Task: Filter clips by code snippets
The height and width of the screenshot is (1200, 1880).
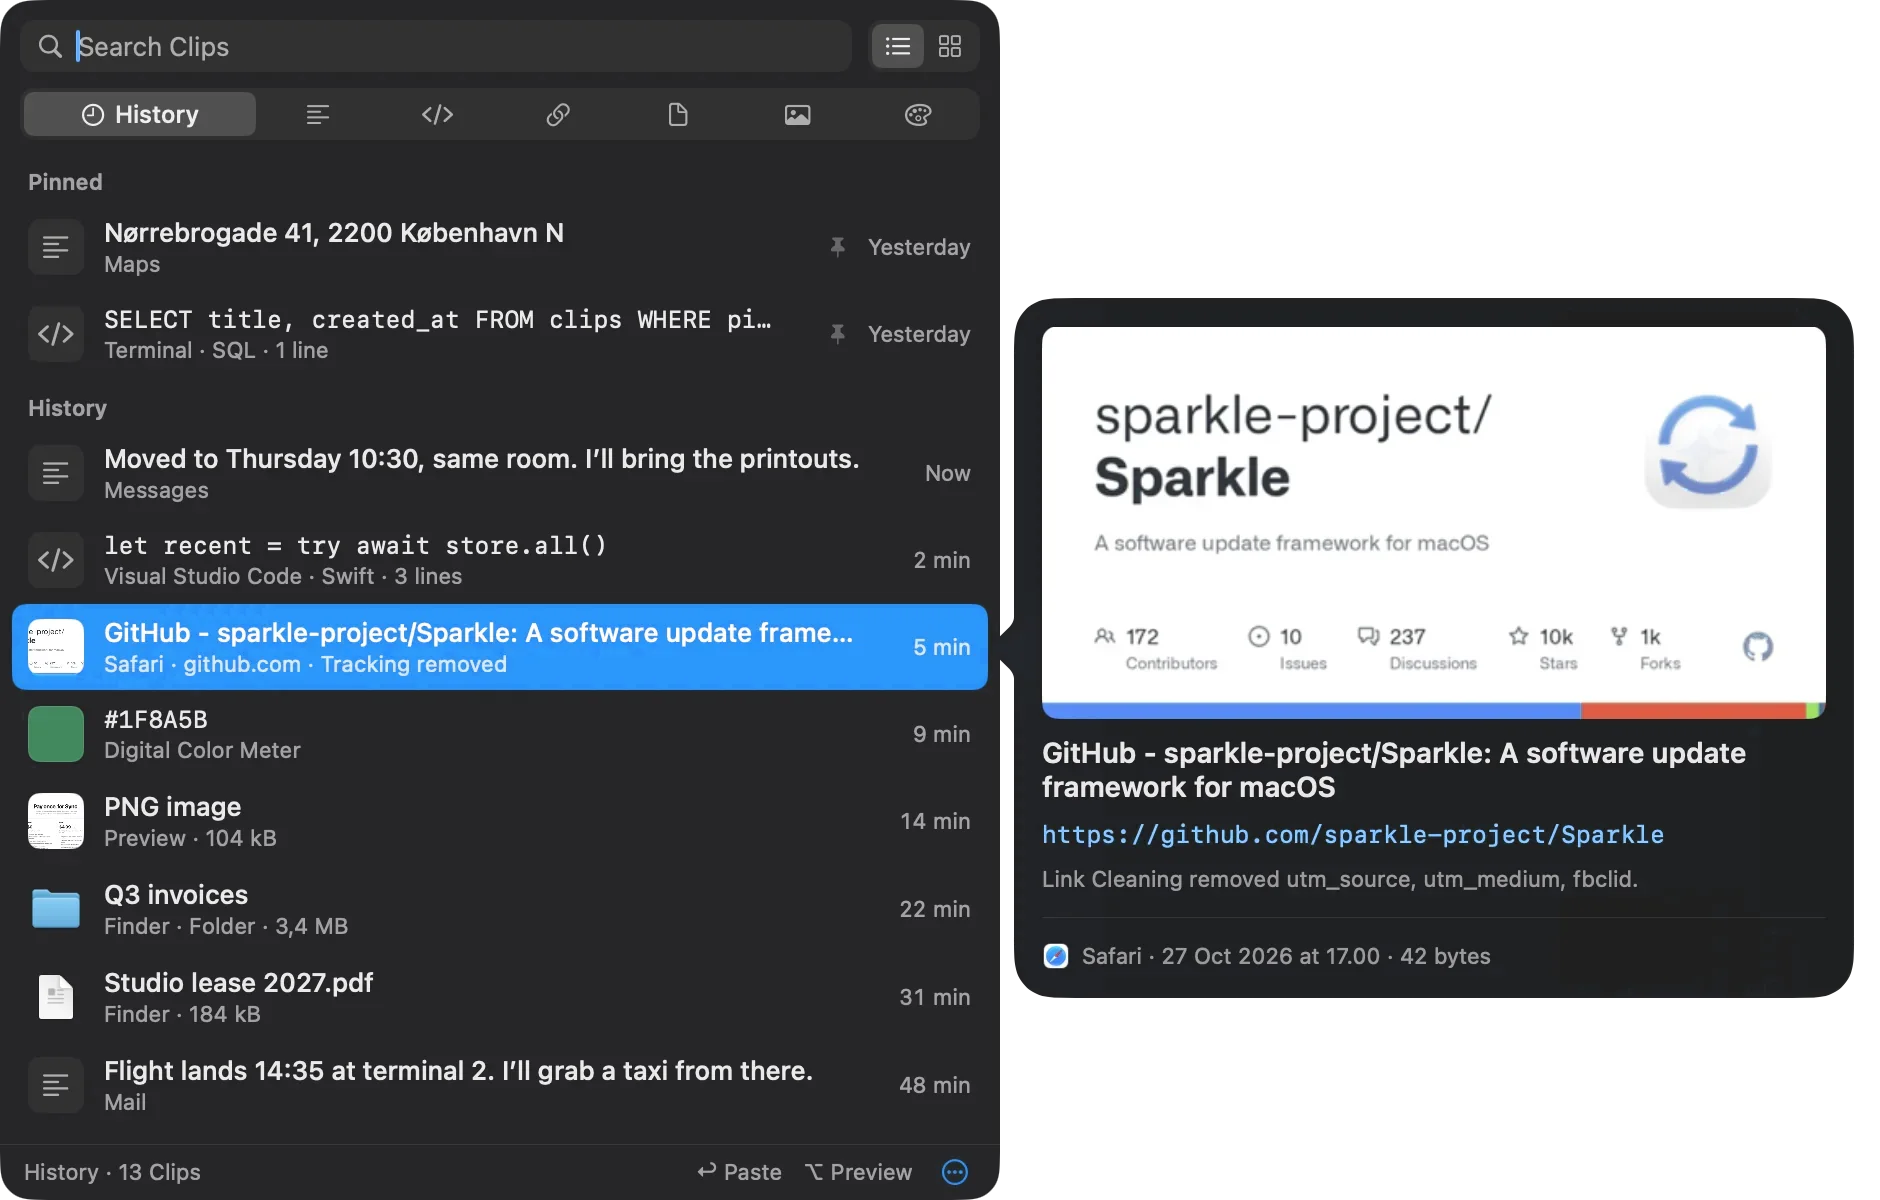Action: point(438,114)
